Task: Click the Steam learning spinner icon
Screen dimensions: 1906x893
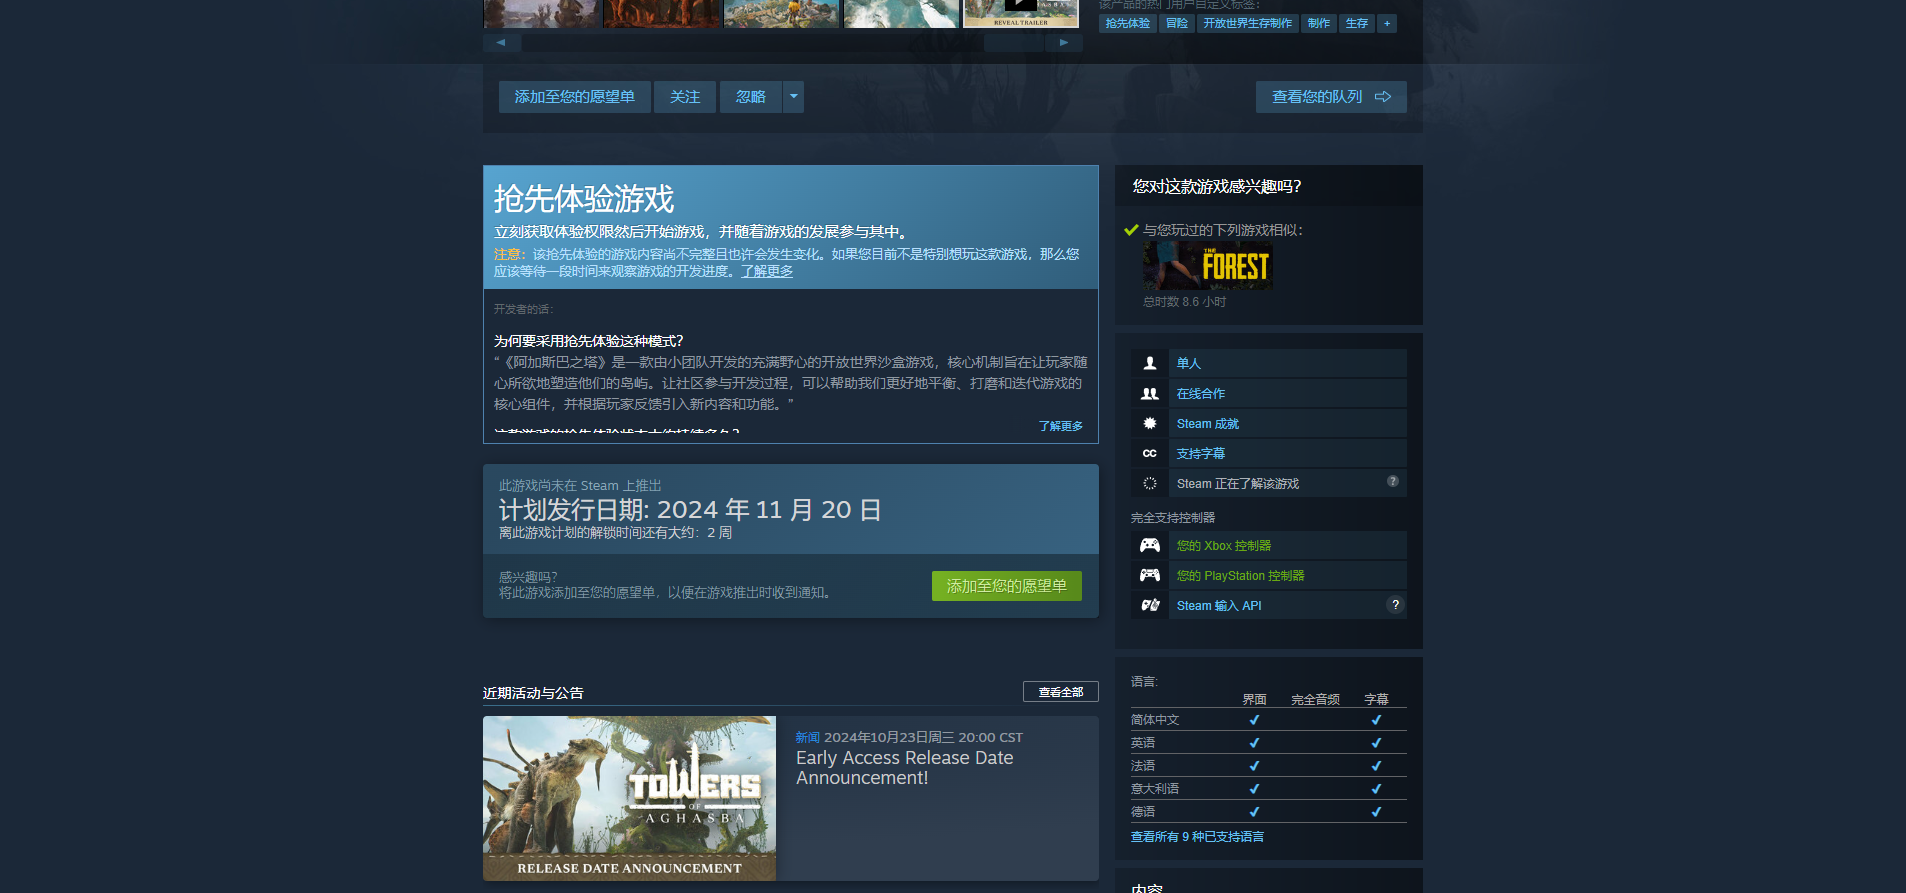Action: [x=1150, y=483]
